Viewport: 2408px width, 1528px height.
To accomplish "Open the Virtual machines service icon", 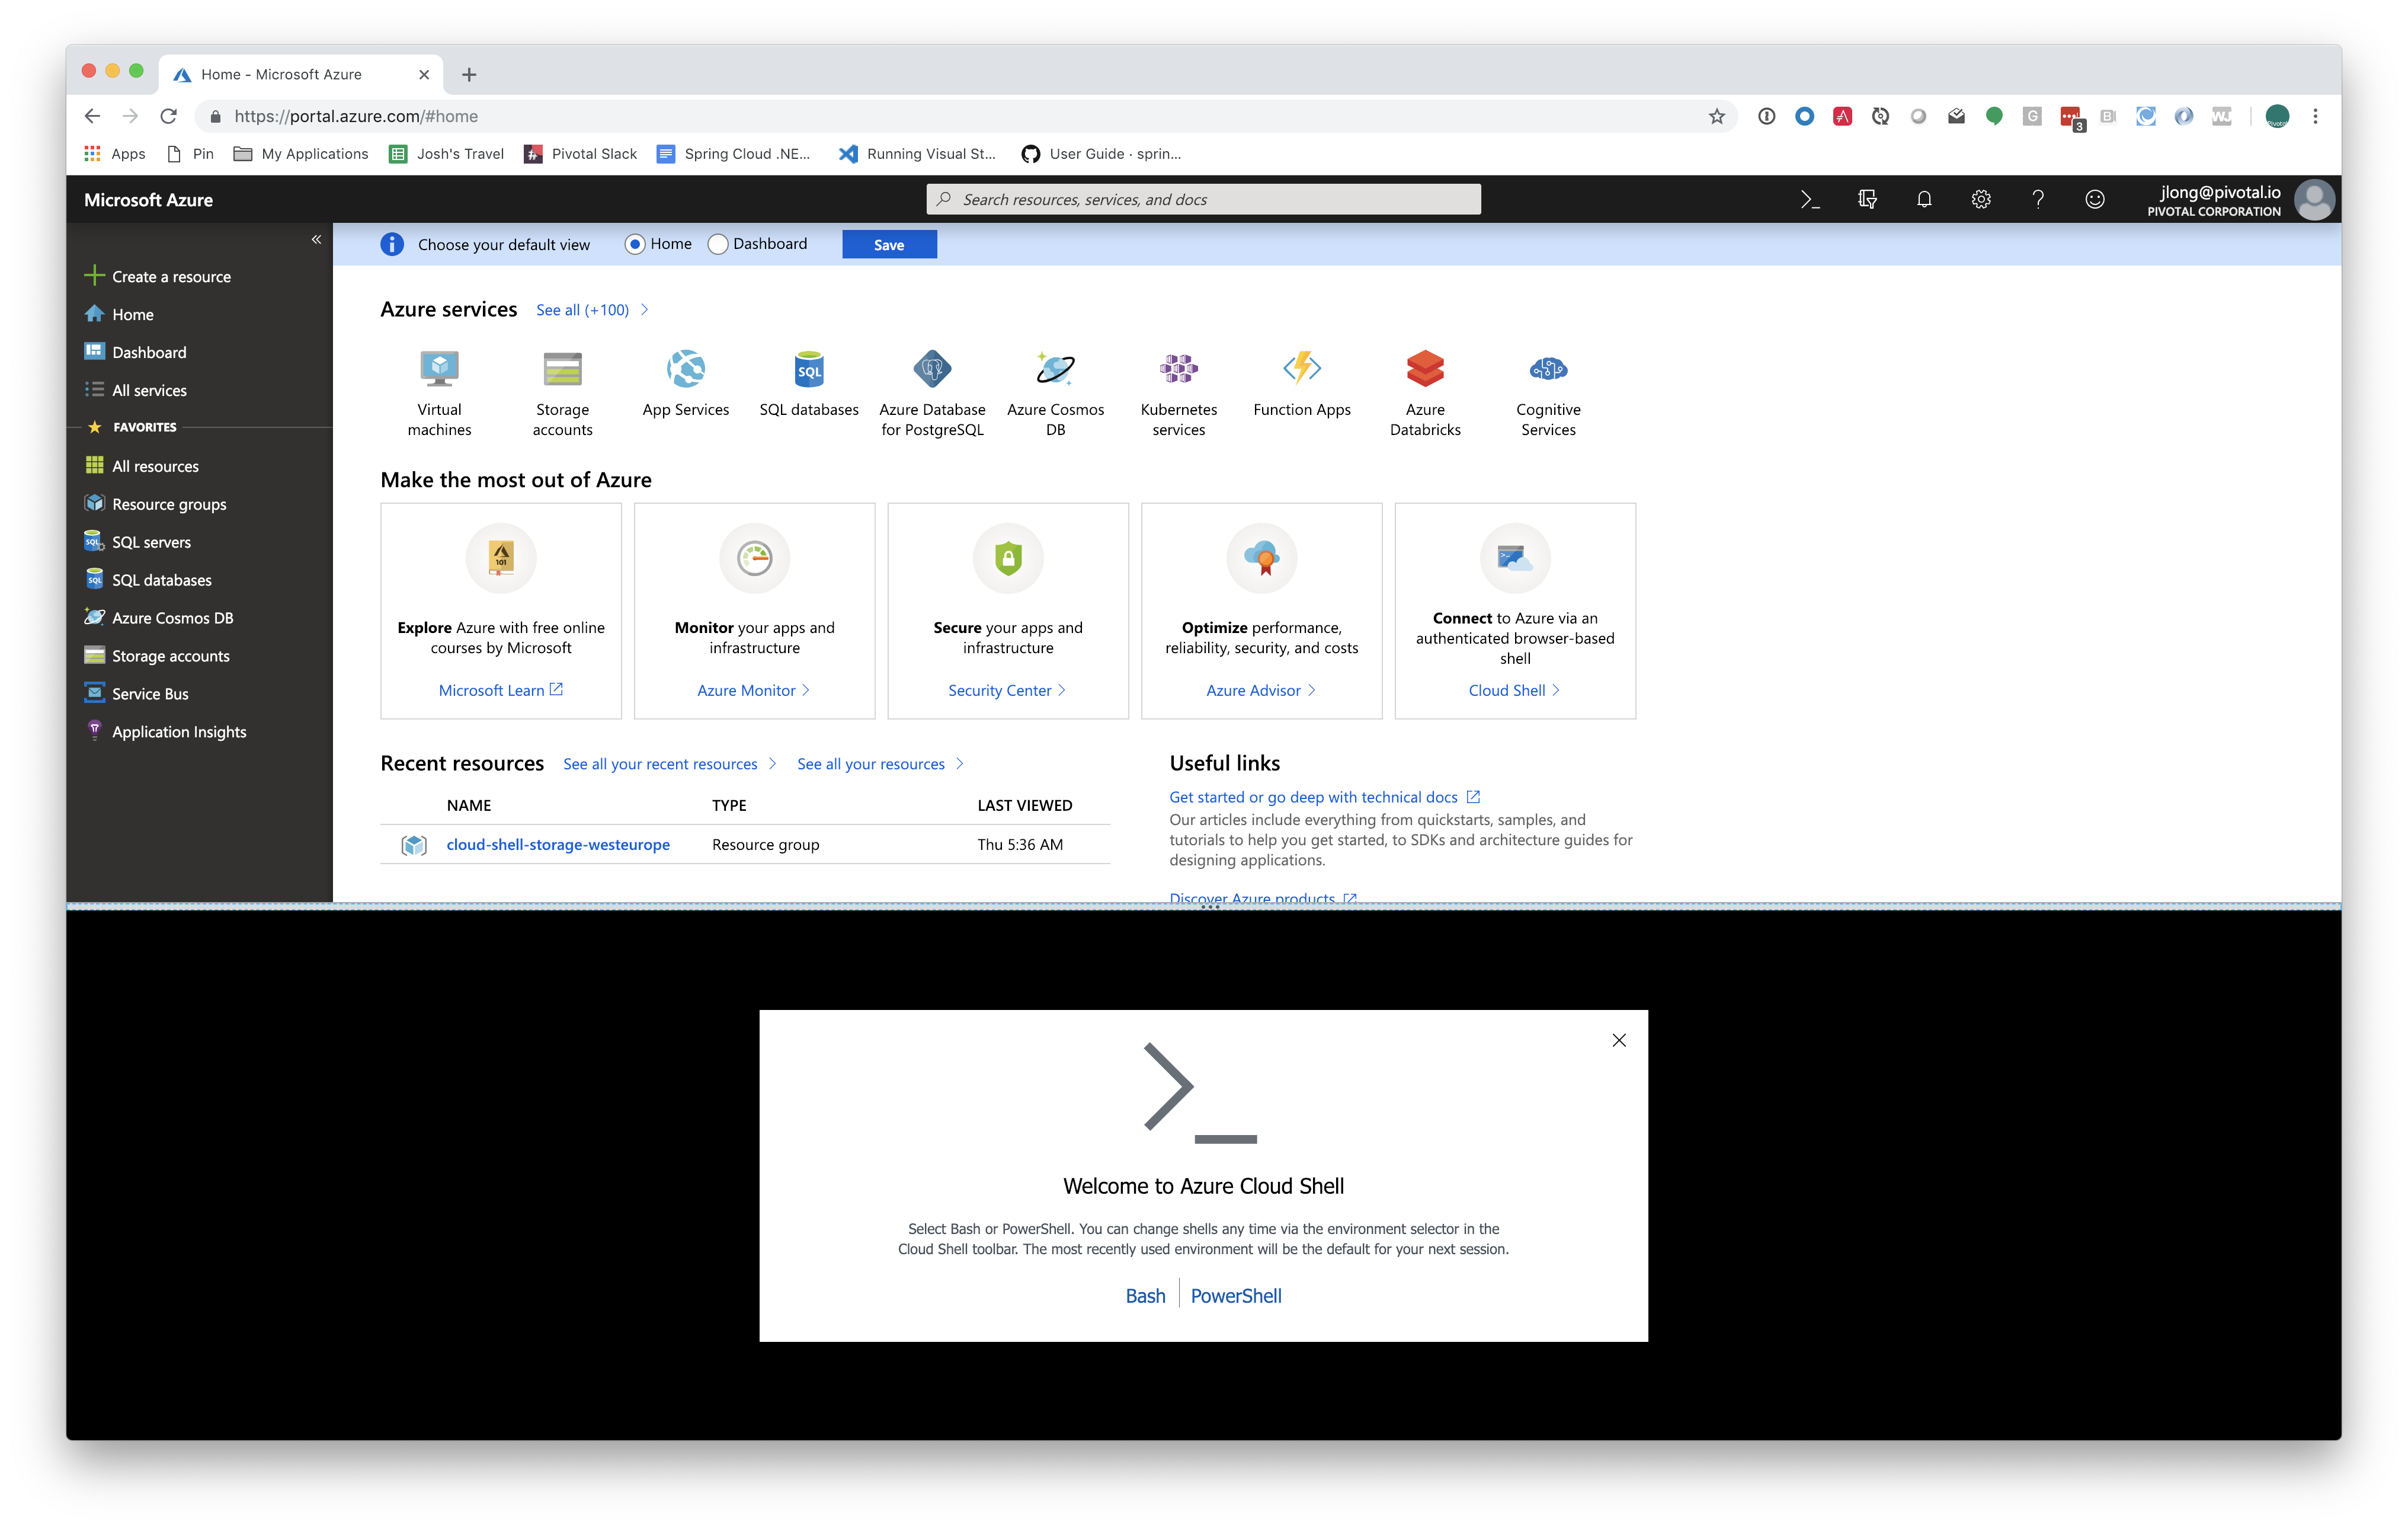I will pos(439,369).
